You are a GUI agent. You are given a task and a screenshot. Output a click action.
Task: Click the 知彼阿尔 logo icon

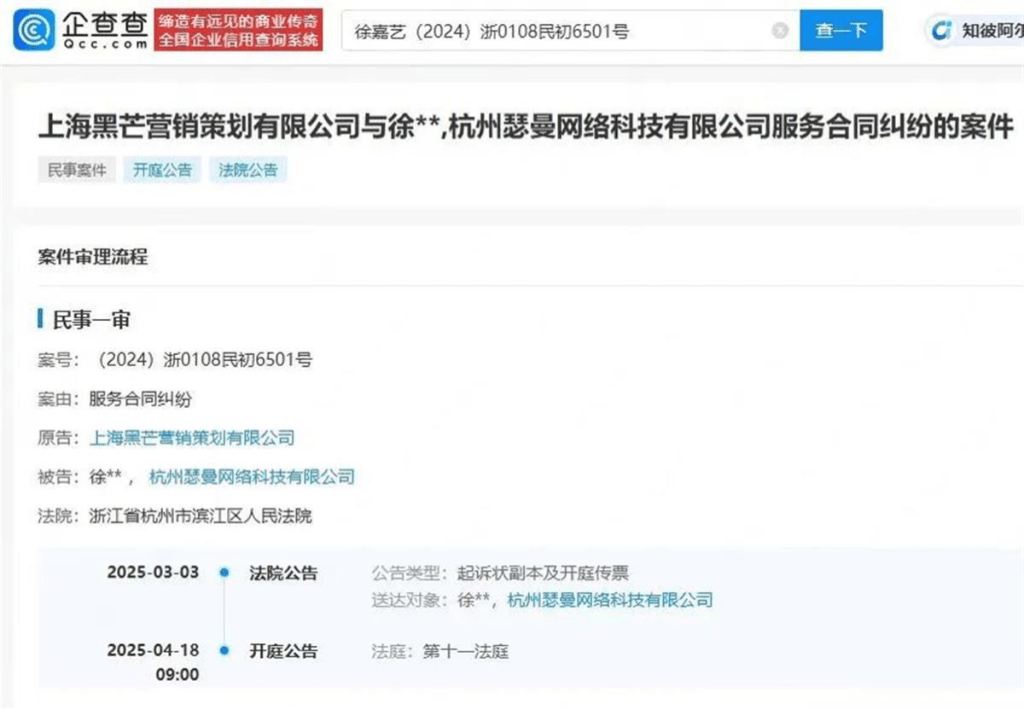click(x=941, y=31)
